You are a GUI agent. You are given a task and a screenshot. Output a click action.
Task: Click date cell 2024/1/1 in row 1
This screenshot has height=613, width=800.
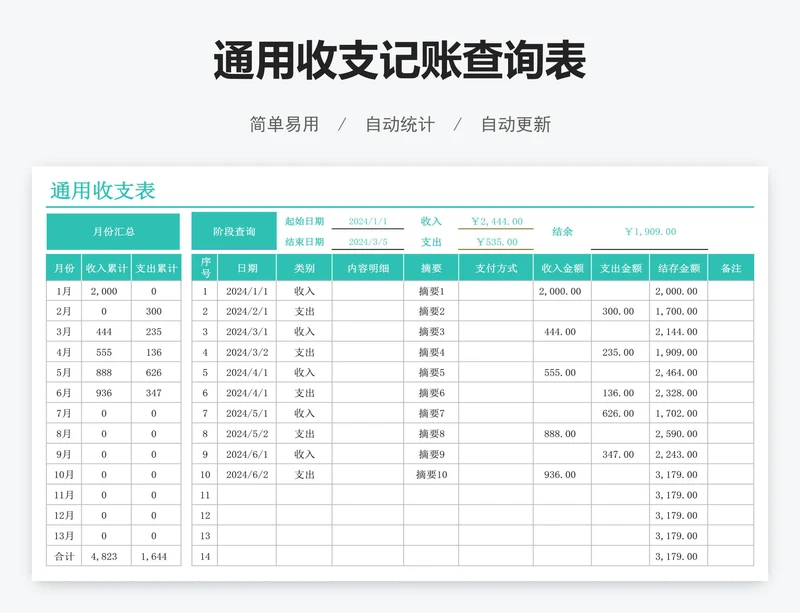pyautogui.click(x=247, y=291)
